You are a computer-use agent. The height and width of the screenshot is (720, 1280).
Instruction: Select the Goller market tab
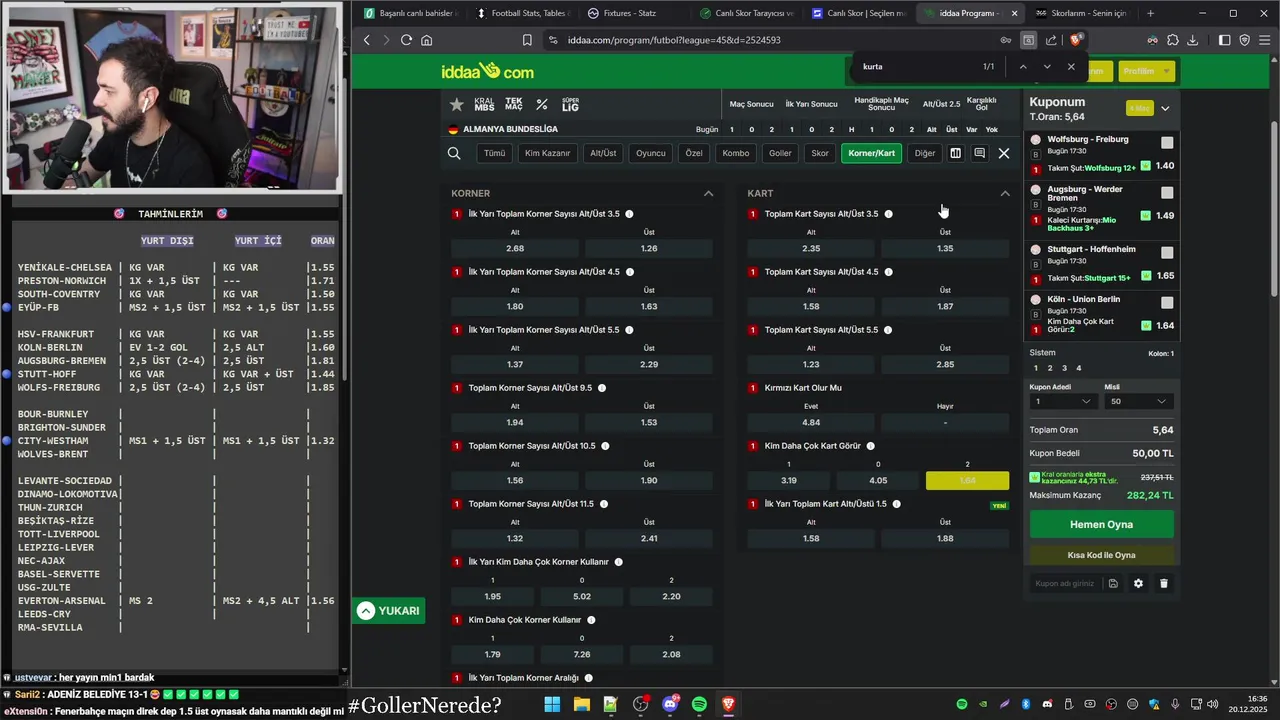coord(780,153)
